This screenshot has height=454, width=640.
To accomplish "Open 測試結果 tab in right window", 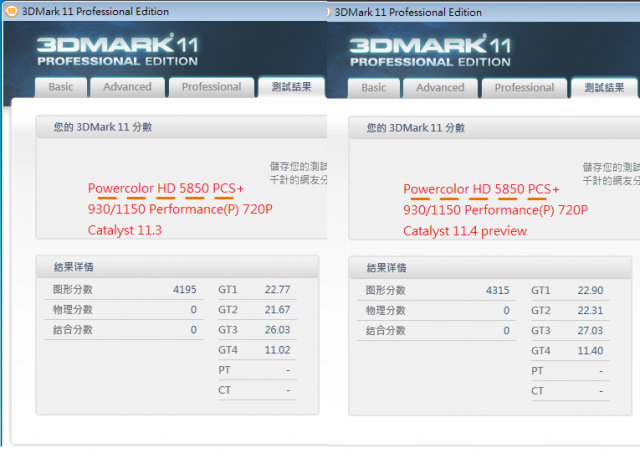I will coord(604,88).
